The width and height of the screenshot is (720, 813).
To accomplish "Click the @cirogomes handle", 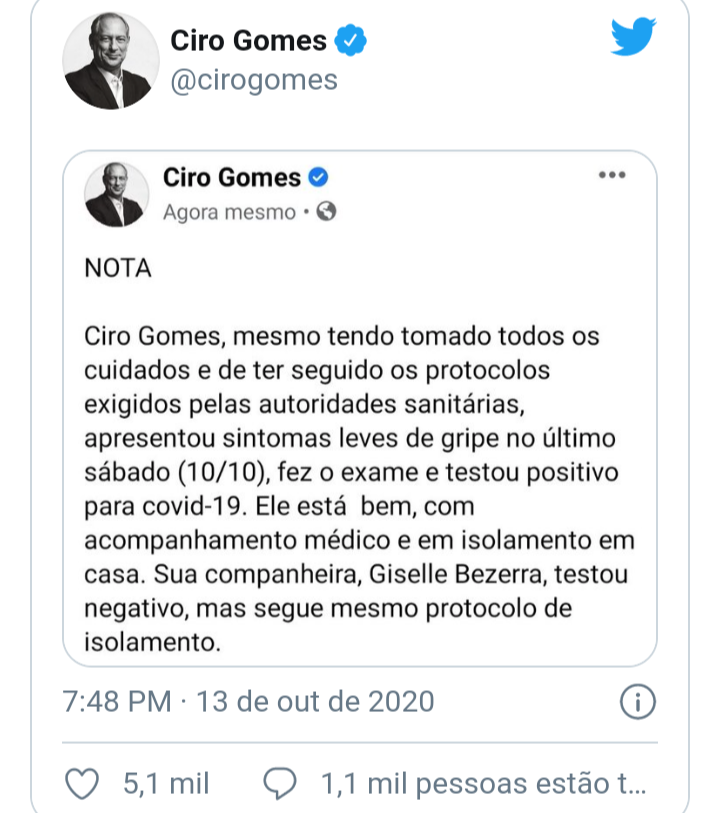I will click(x=254, y=81).
